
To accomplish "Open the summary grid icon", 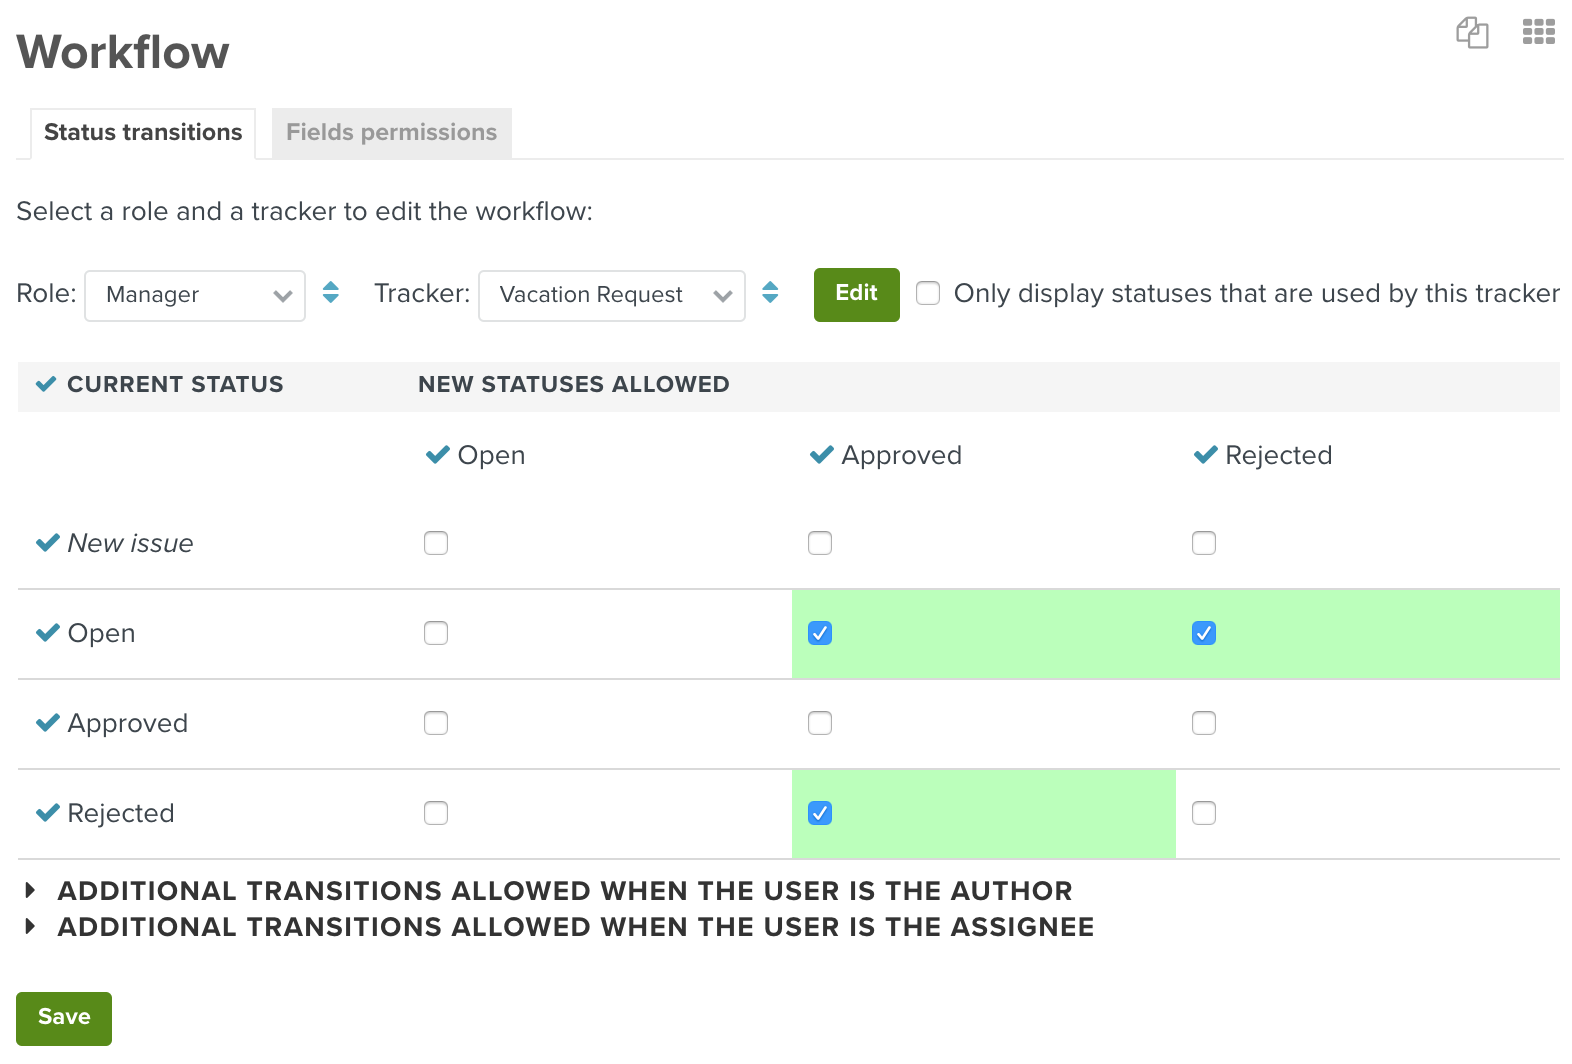I will (x=1538, y=32).
